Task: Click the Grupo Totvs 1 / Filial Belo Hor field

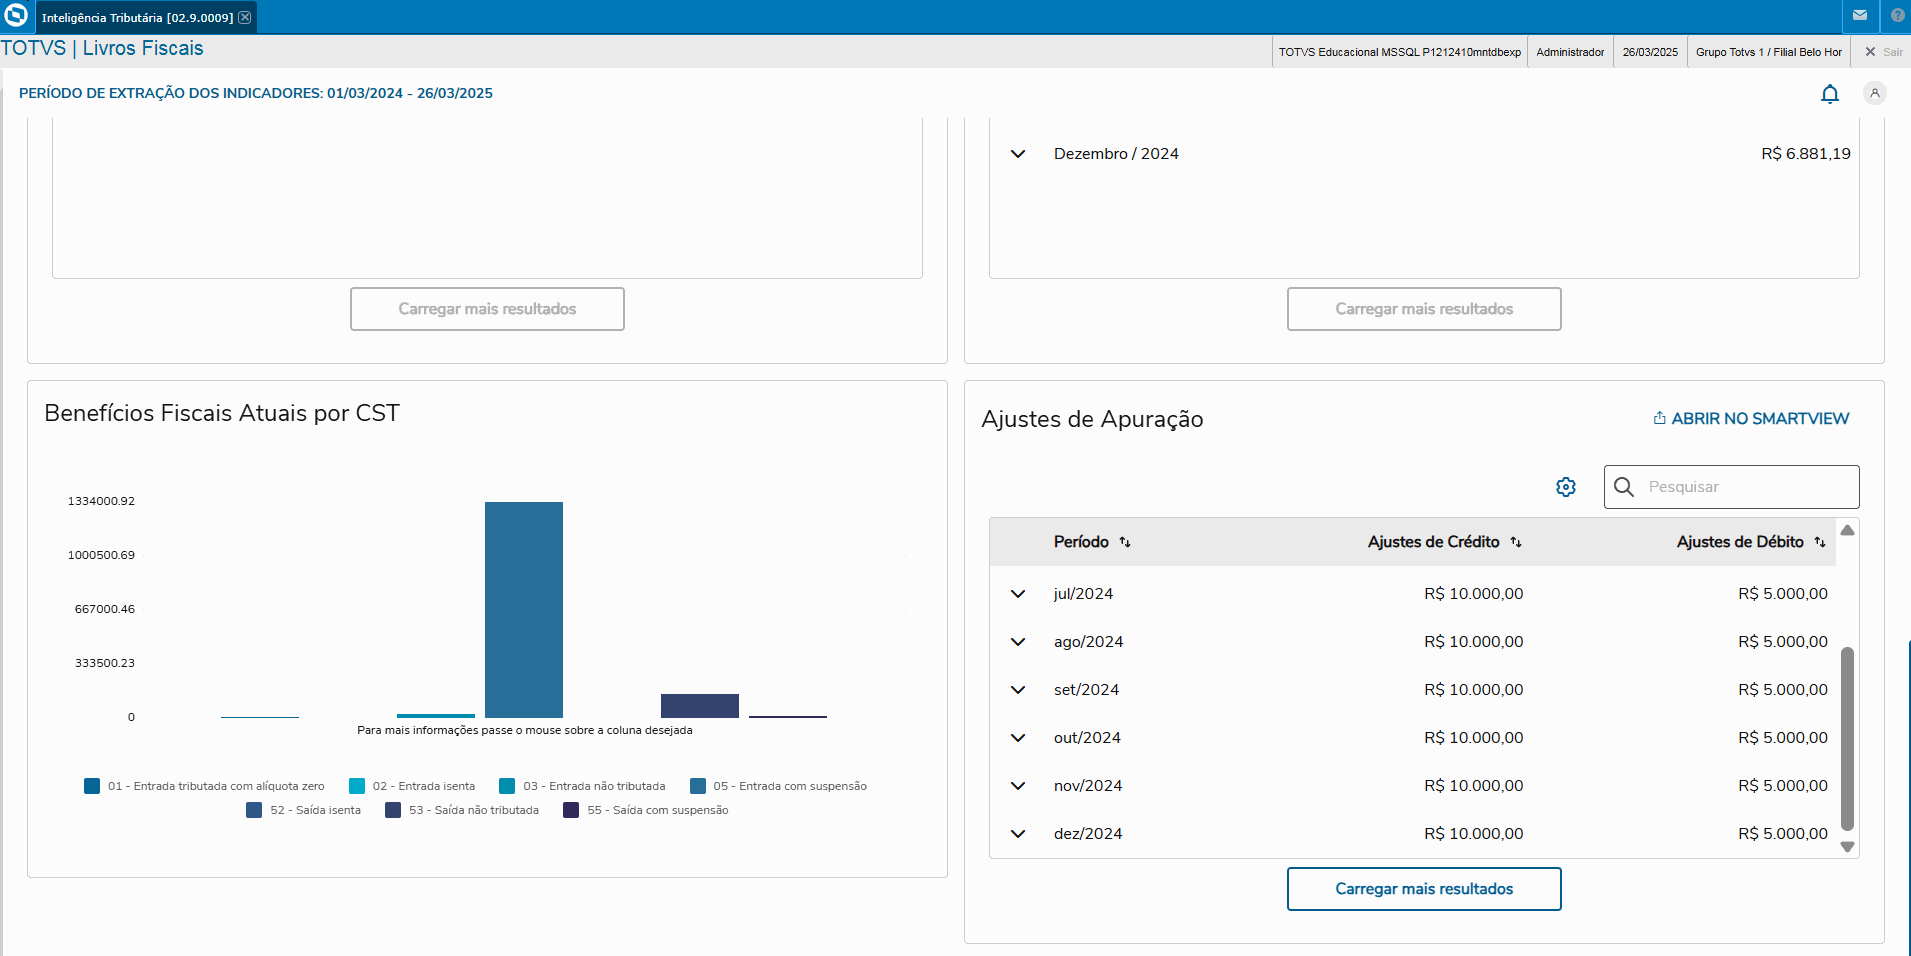Action: [1769, 52]
